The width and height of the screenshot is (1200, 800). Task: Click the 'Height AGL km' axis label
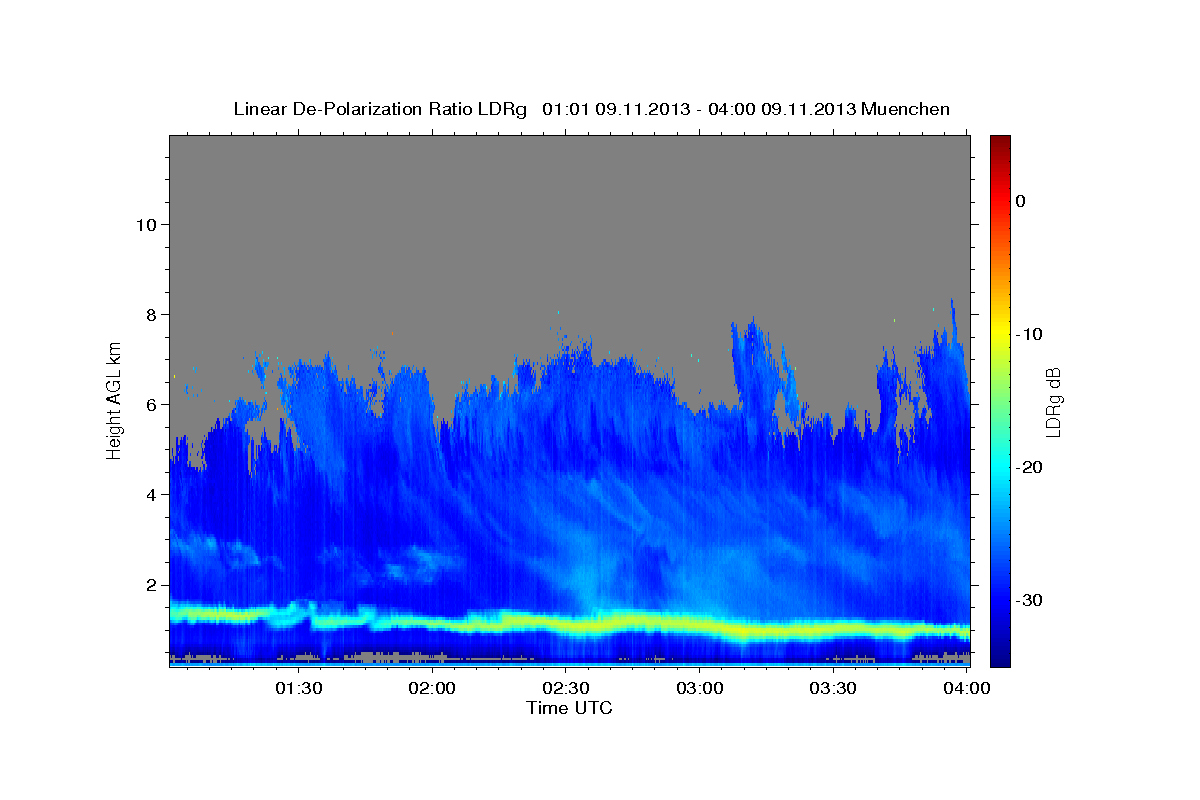(x=115, y=401)
